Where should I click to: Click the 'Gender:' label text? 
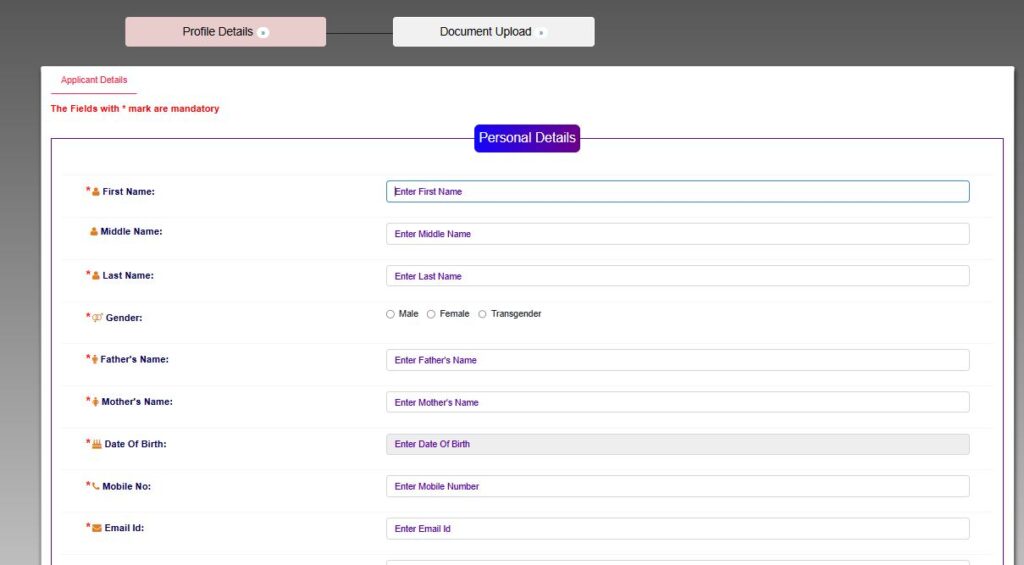[124, 318]
